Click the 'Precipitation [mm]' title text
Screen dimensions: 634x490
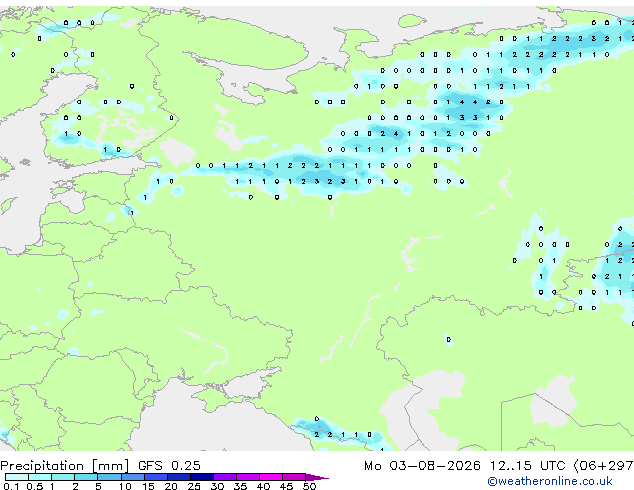click(x=65, y=466)
